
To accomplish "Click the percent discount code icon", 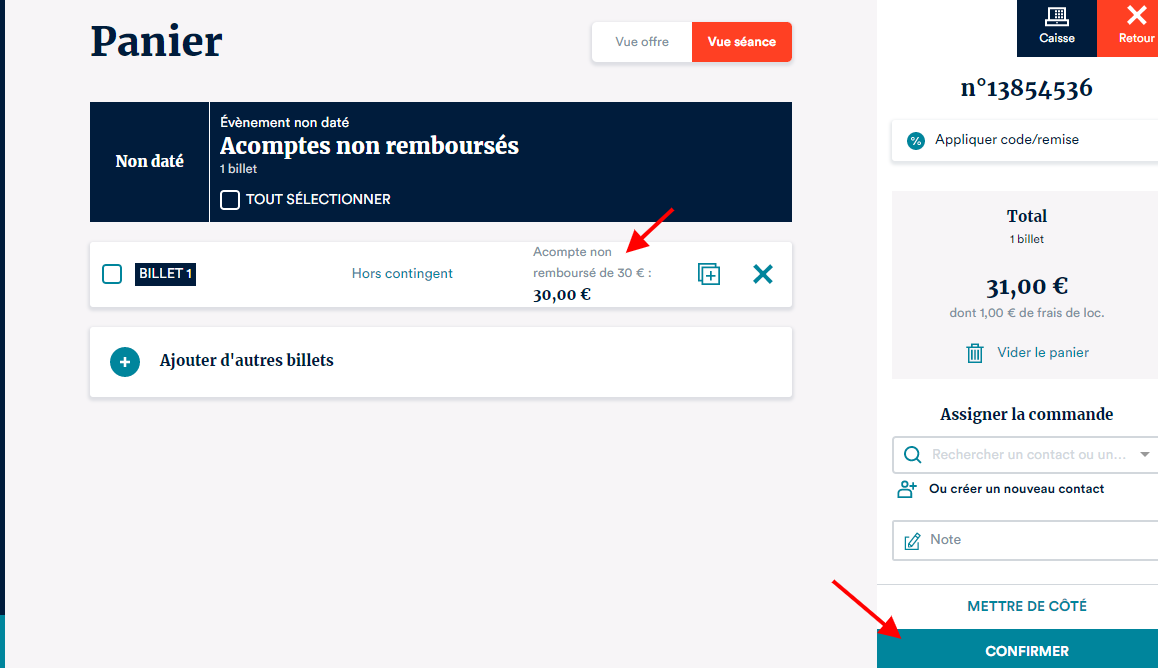I will coord(915,141).
